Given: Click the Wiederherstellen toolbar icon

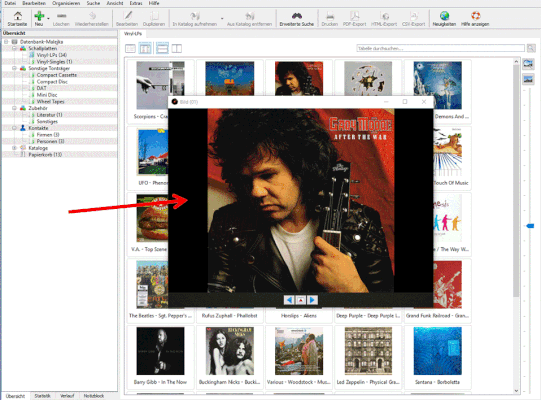Looking at the screenshot, I should [x=92, y=16].
